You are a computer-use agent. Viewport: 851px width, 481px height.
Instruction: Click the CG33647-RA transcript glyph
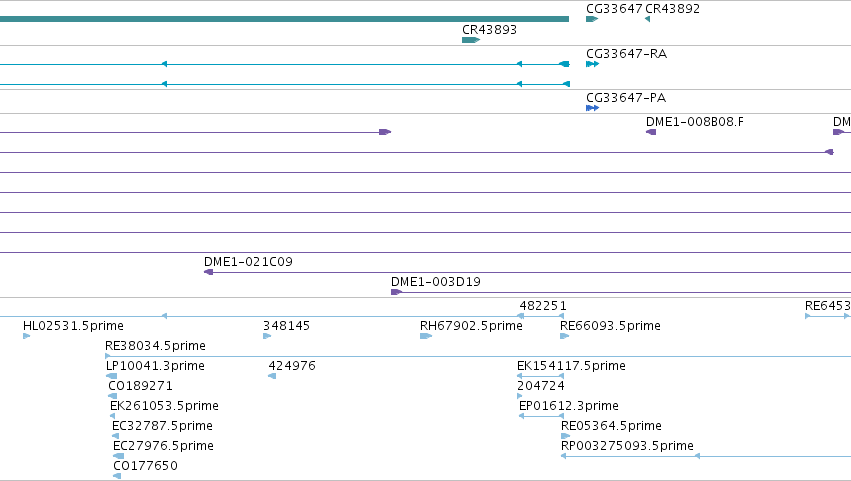click(x=592, y=64)
